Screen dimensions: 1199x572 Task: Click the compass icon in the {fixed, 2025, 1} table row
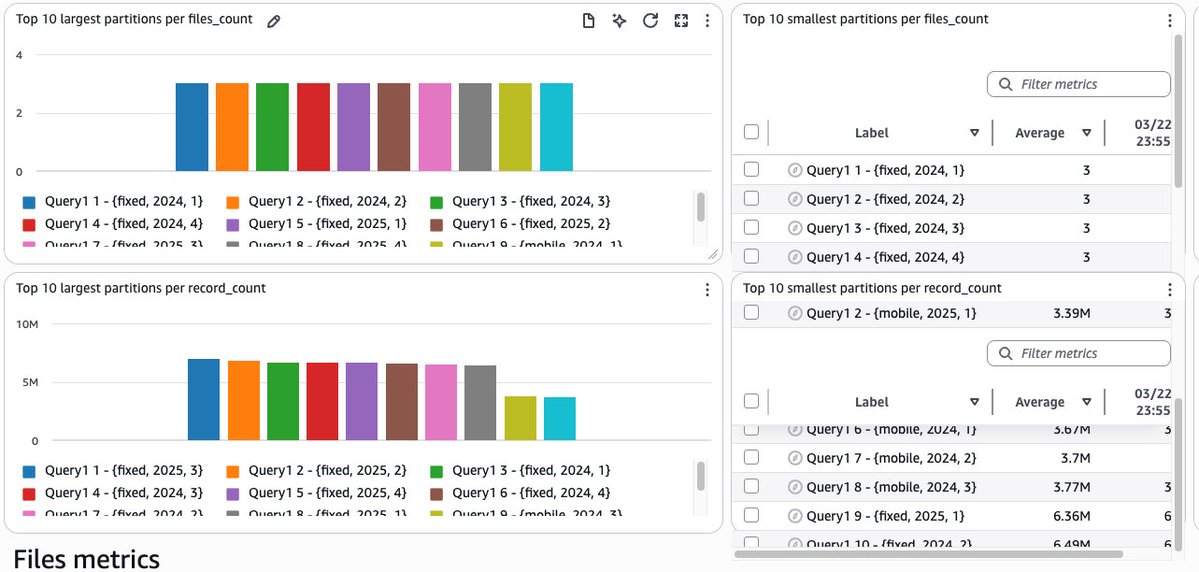pyautogui.click(x=794, y=516)
